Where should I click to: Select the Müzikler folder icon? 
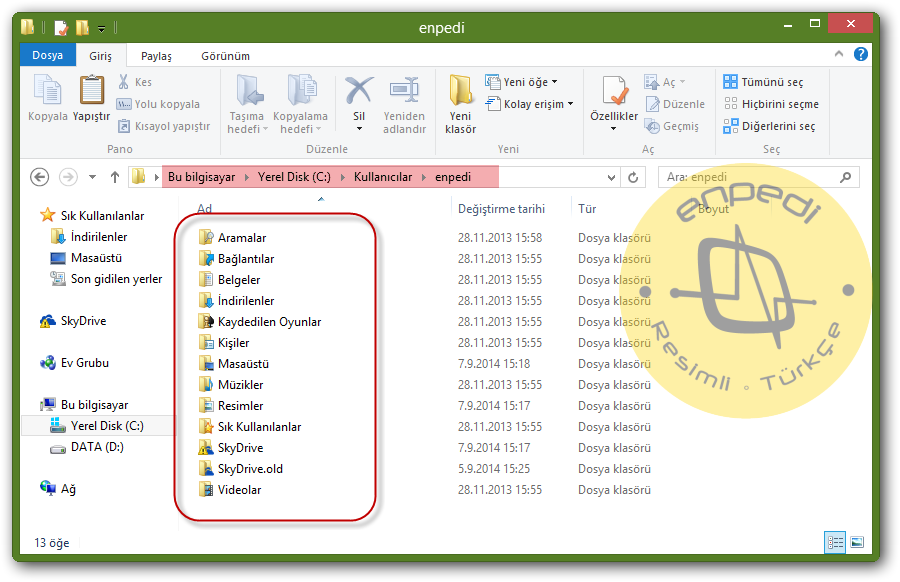205,385
